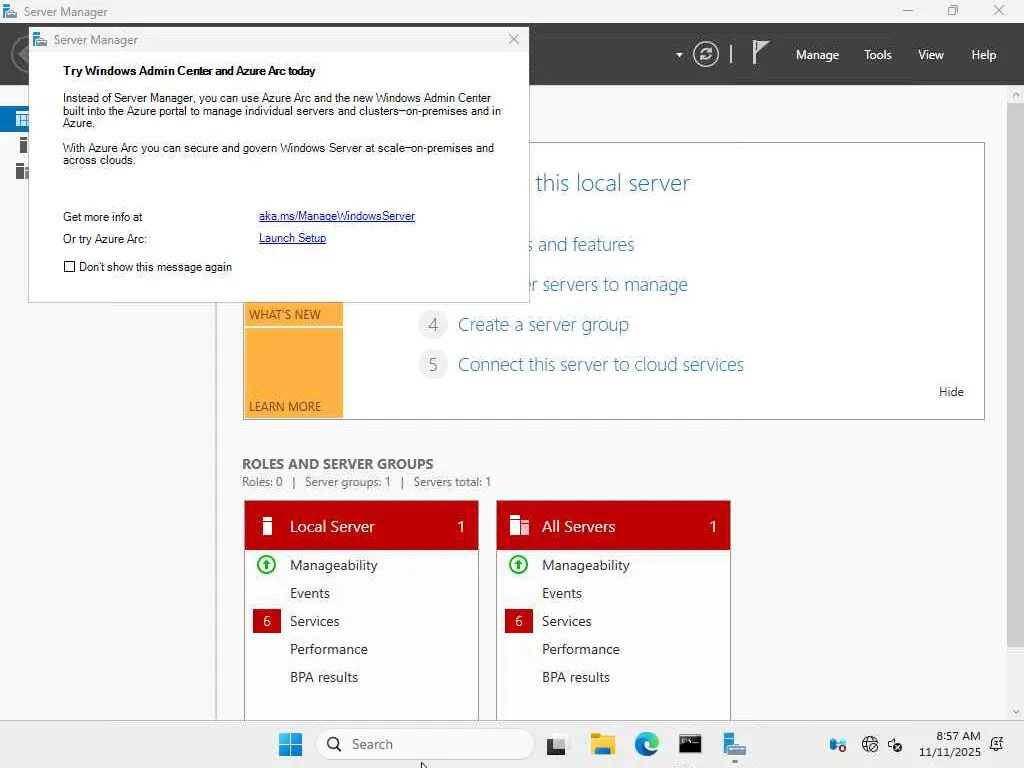Open Manageability in Local Server tile
This screenshot has width=1024, height=768.
[334, 565]
